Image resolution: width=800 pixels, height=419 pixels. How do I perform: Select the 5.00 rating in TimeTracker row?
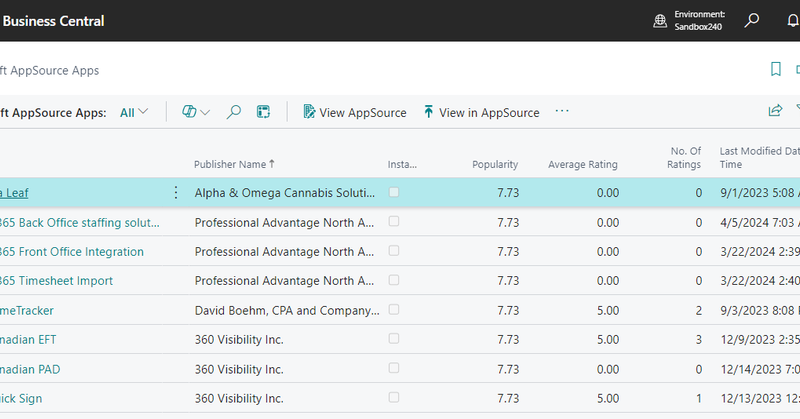(608, 310)
